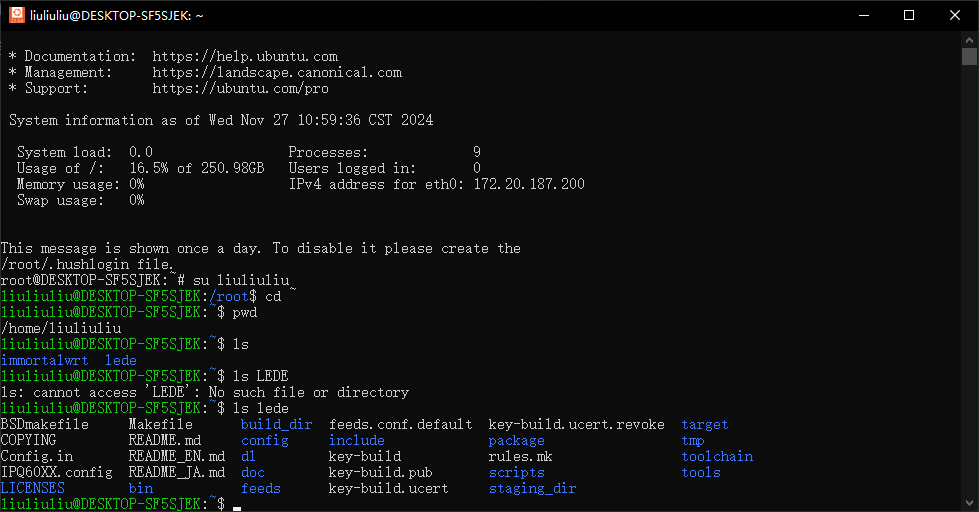Minimize the terminal window
This screenshot has width=979, height=512.
tap(864, 15)
